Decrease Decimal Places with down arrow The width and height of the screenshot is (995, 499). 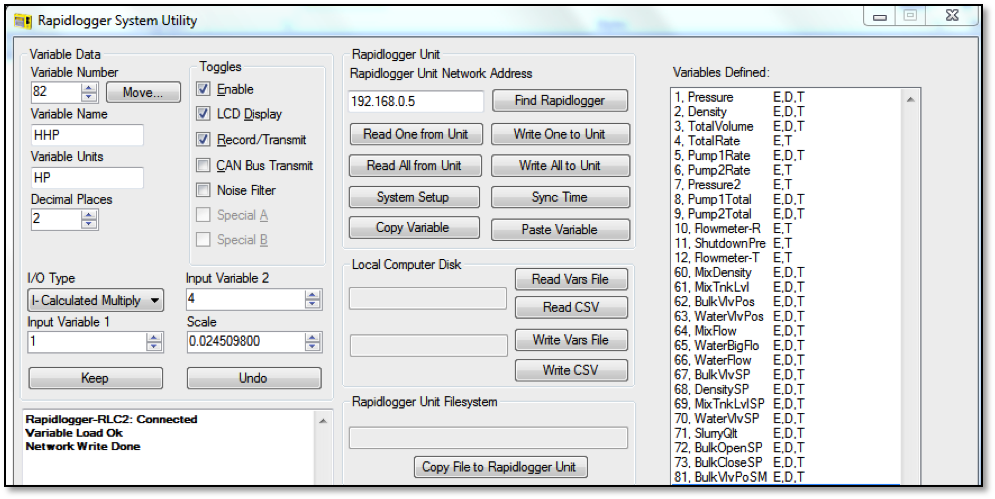tap(89, 224)
